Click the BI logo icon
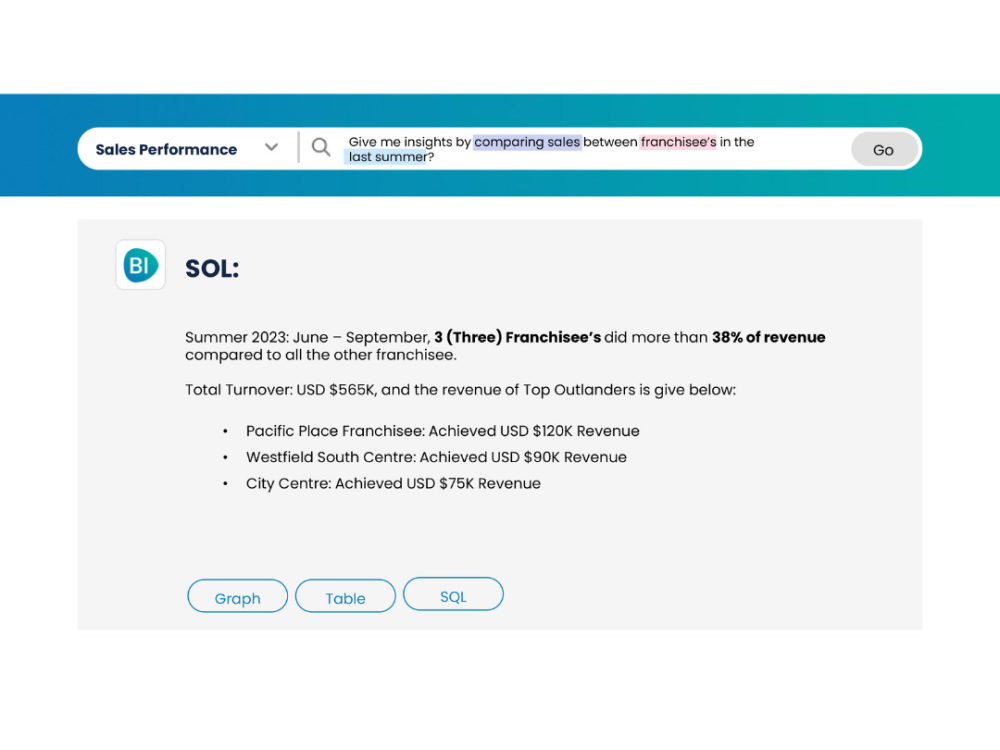This screenshot has width=1000, height=750. tap(140, 265)
